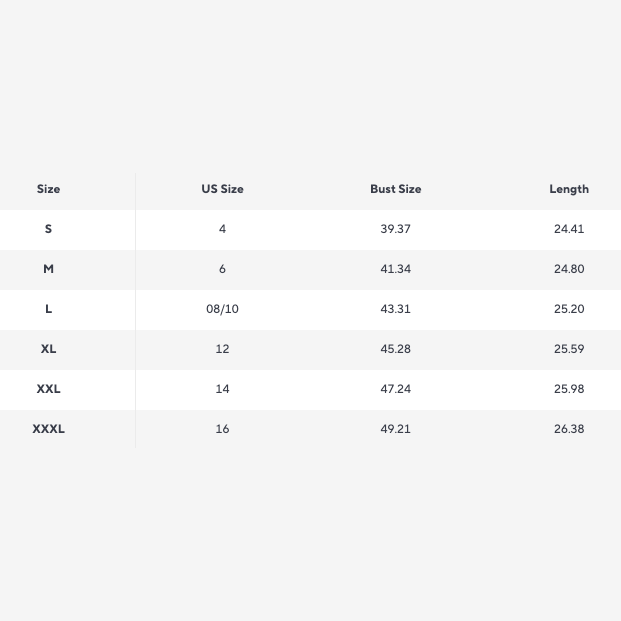
Task: Click the US size 08/10 cell
Action: 222,309
